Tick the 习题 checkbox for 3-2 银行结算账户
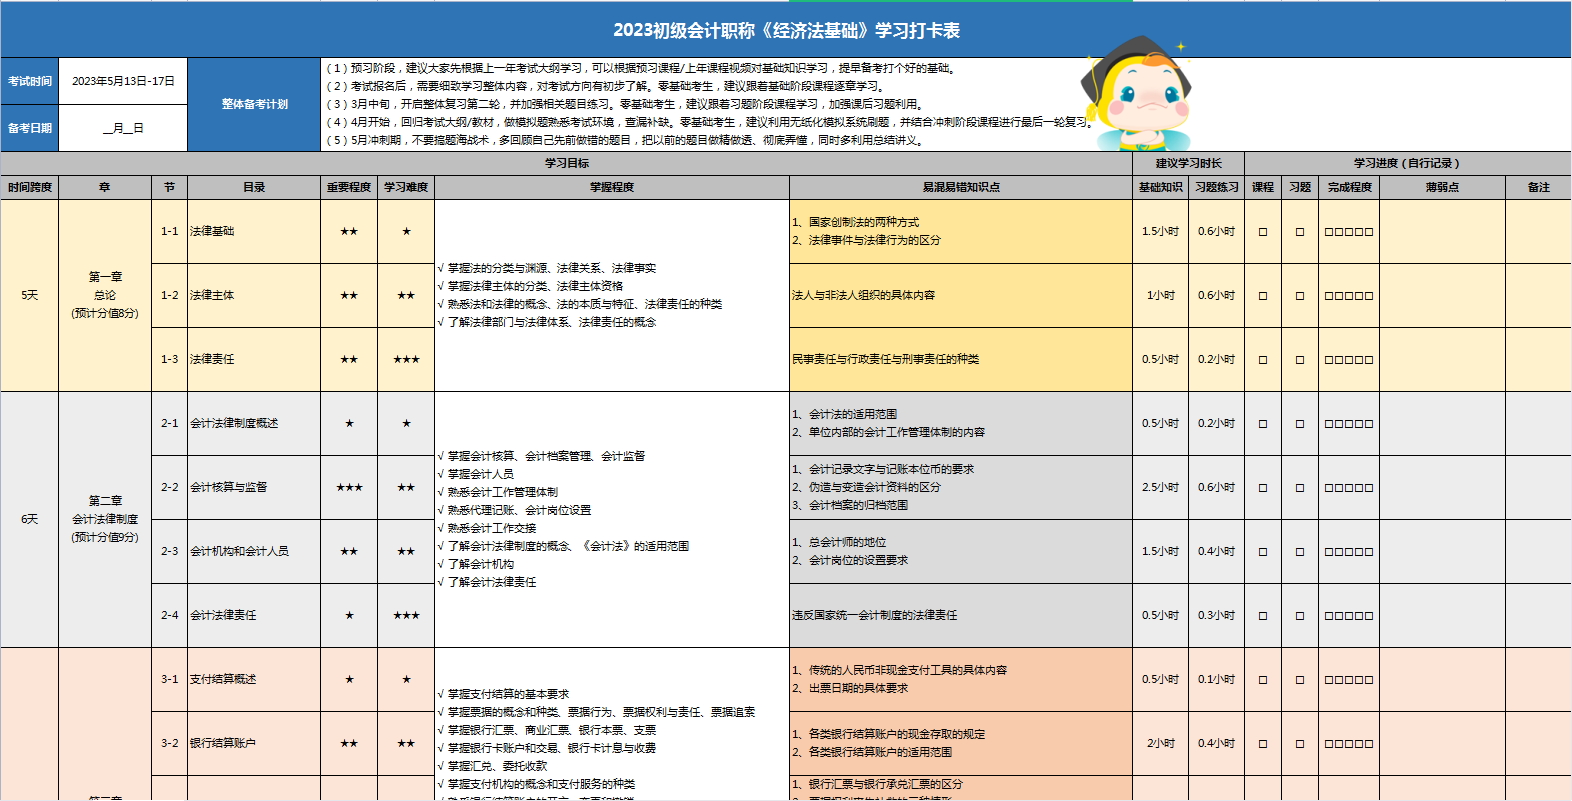Viewport: 1572px width, 801px height. 1300,744
